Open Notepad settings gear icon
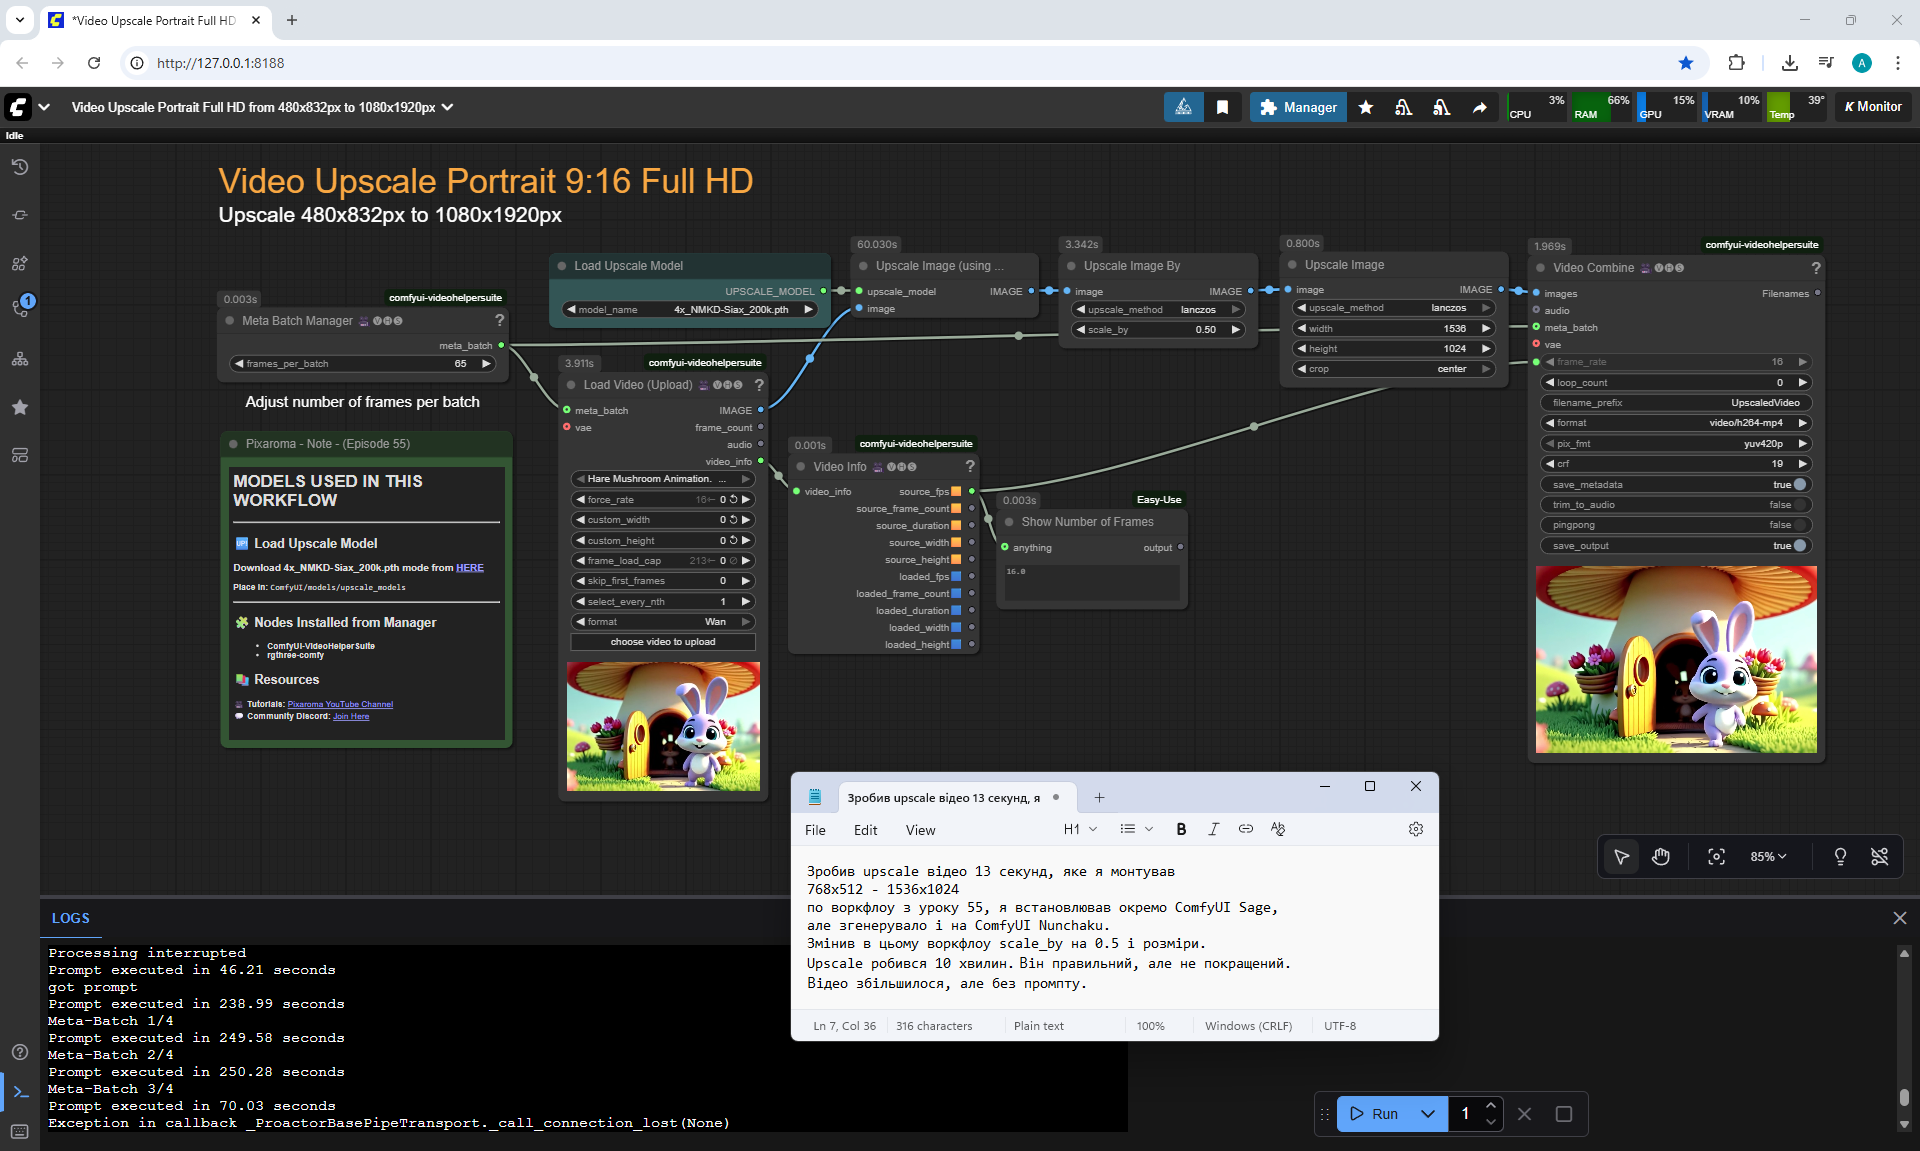Image resolution: width=1920 pixels, height=1151 pixels. [1415, 829]
